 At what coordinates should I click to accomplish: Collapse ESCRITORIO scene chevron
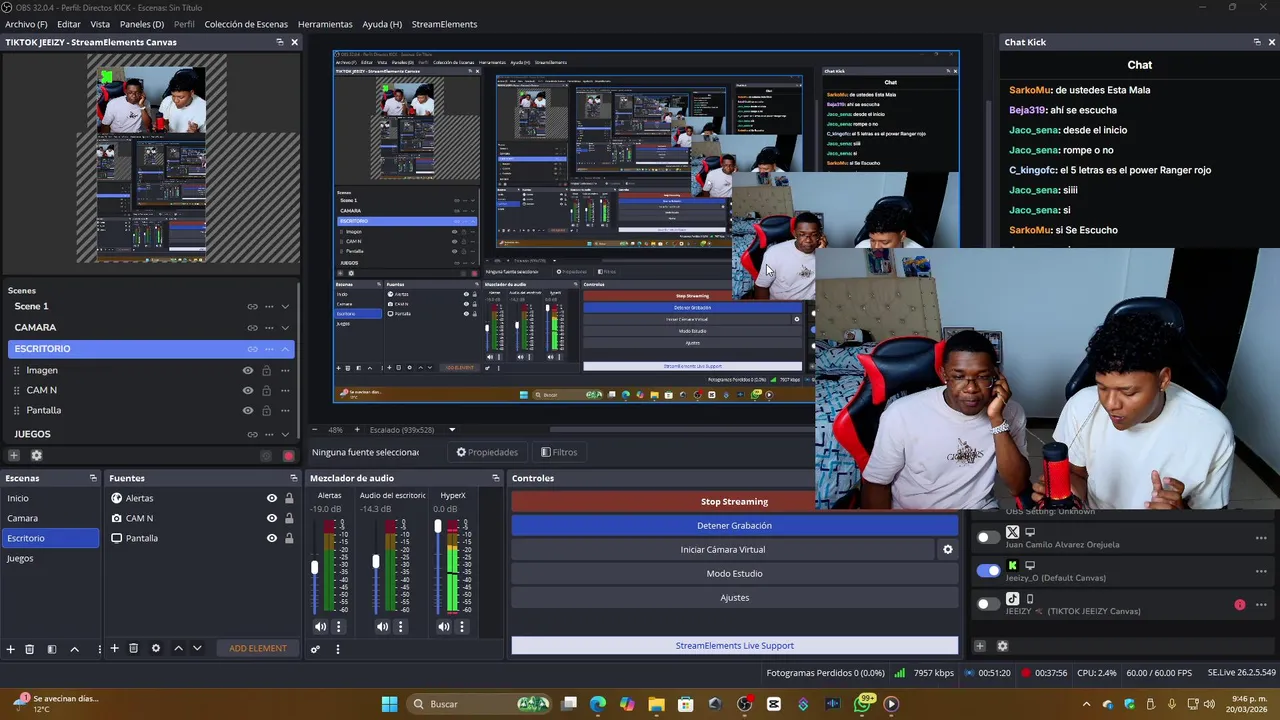point(285,349)
